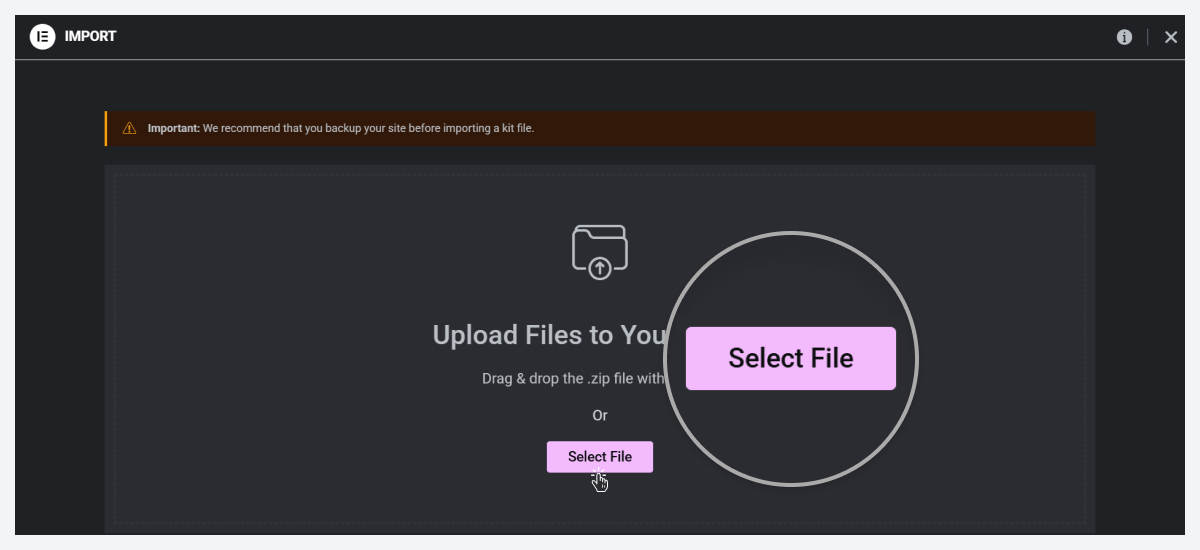Click the orange left edge of the warning banner
Viewport: 1200px width, 550px height.
(106, 128)
